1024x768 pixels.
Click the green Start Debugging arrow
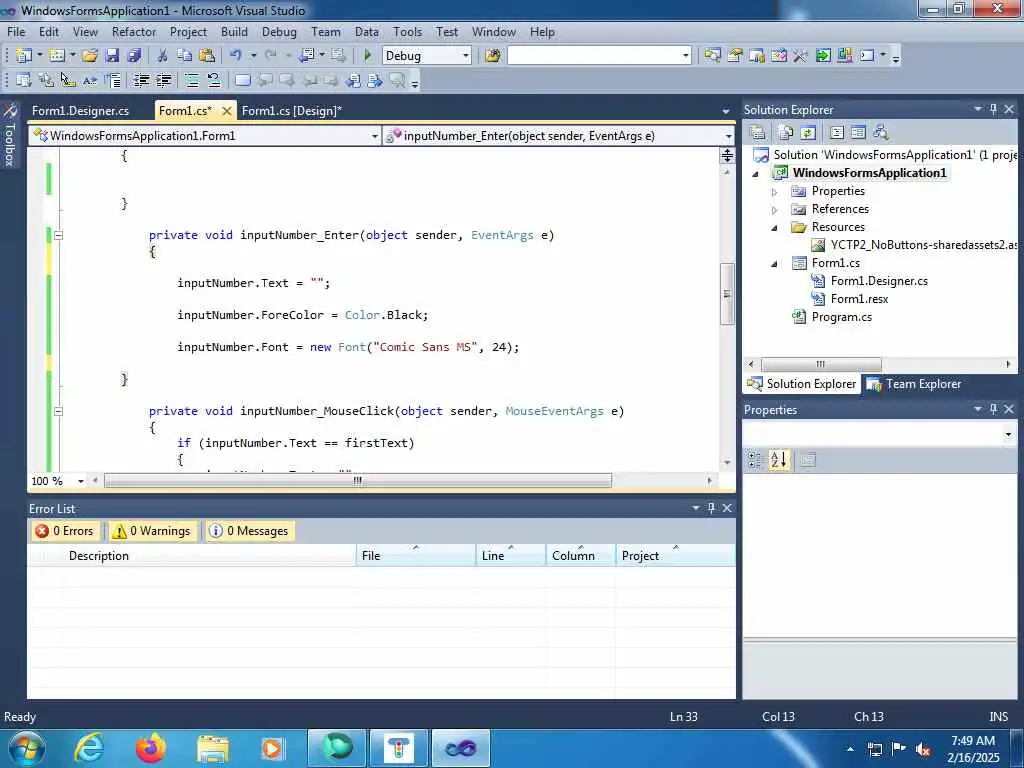click(368, 56)
